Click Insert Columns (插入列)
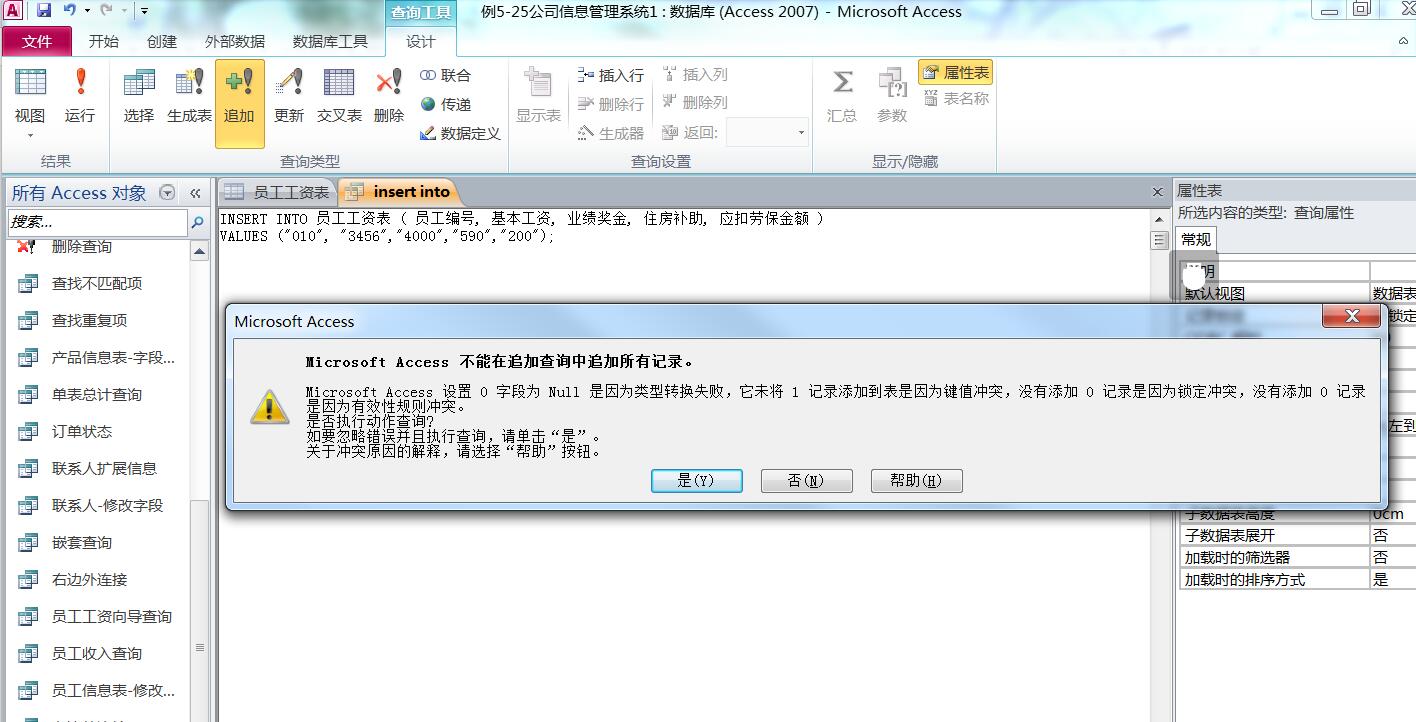1416x722 pixels. [x=695, y=75]
